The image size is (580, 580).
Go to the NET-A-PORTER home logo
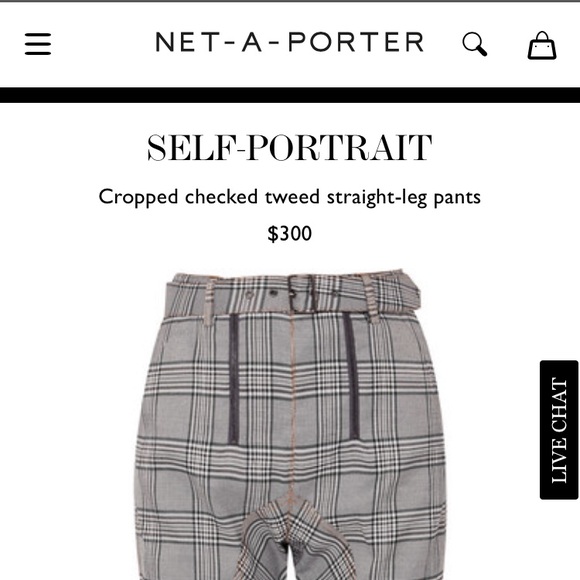[290, 42]
